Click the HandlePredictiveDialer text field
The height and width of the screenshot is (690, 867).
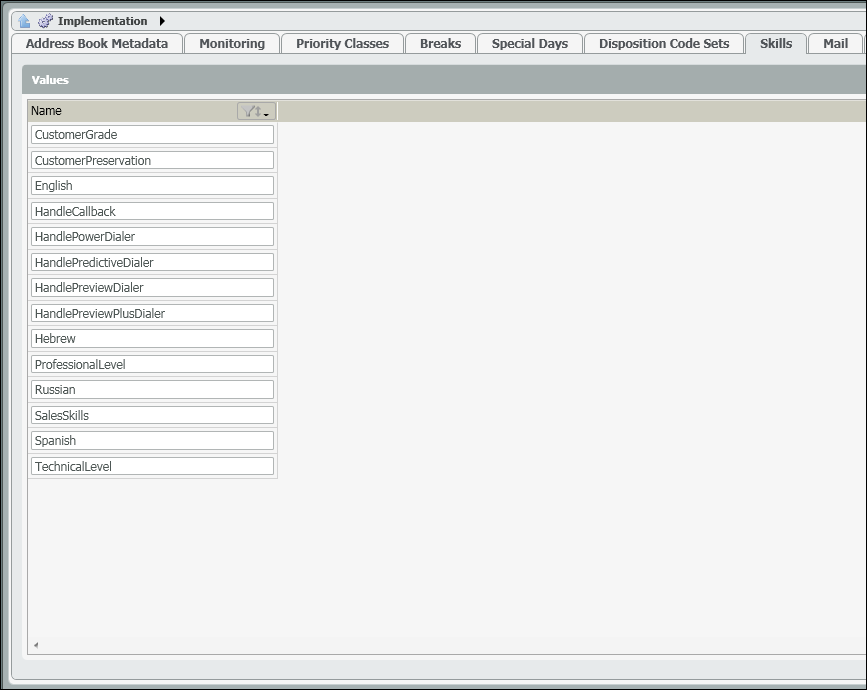152,262
